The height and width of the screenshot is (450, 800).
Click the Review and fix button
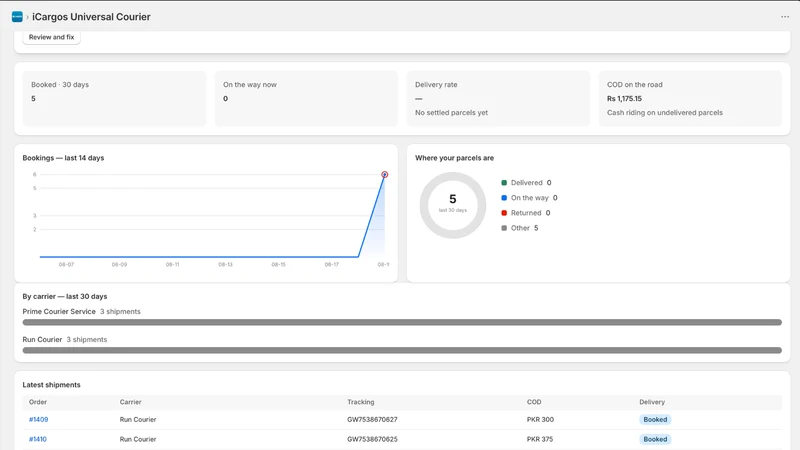tap(52, 37)
